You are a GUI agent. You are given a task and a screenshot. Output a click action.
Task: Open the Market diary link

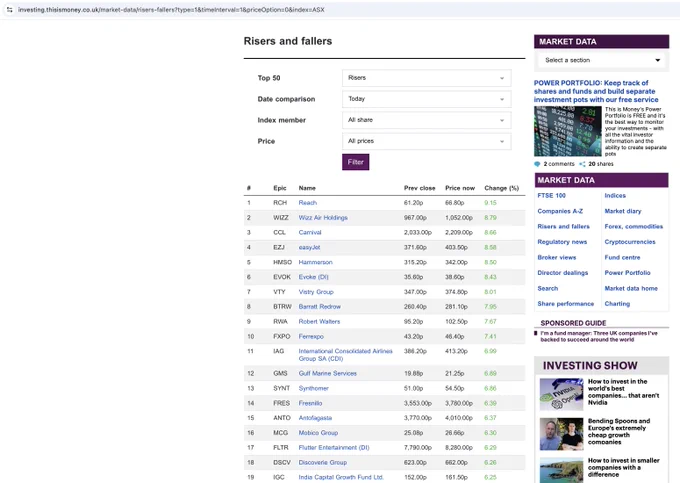click(x=623, y=211)
